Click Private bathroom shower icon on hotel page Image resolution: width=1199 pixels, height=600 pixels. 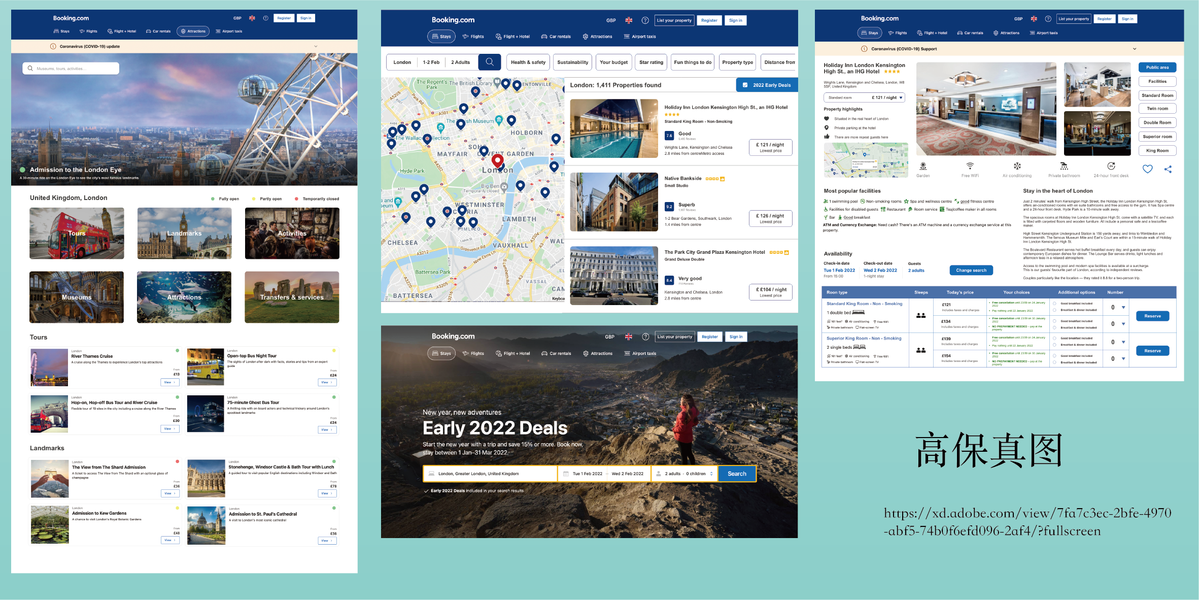click(1064, 165)
